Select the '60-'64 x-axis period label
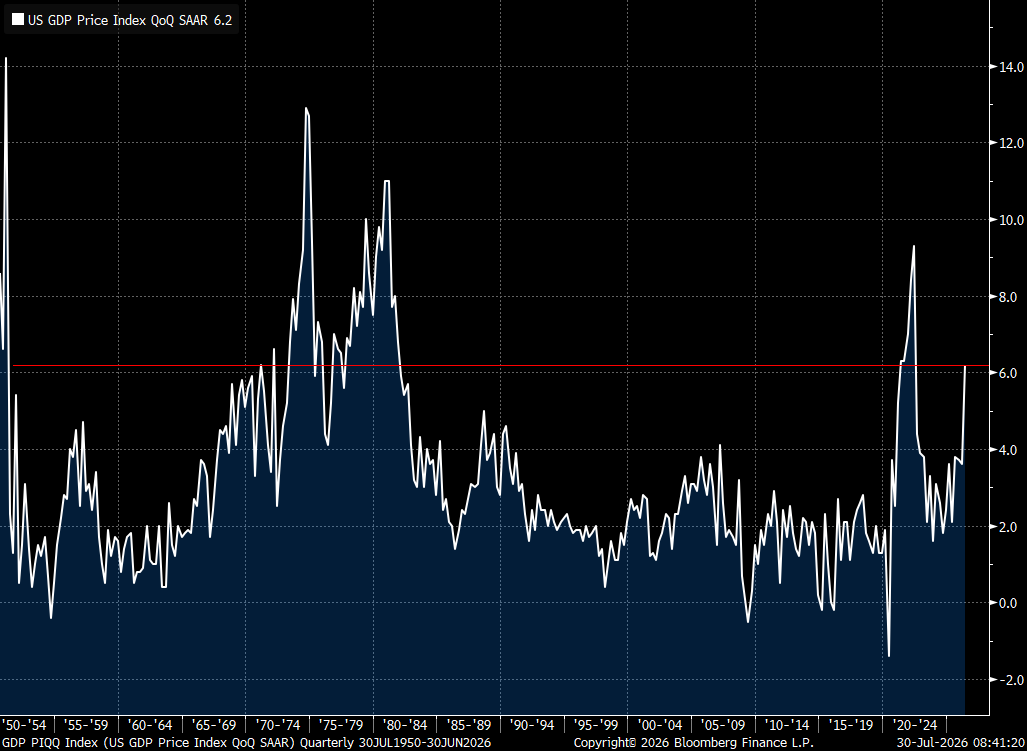 [x=150, y=725]
